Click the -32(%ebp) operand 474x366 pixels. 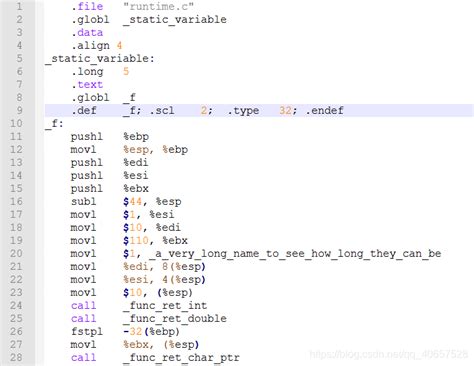click(x=152, y=331)
